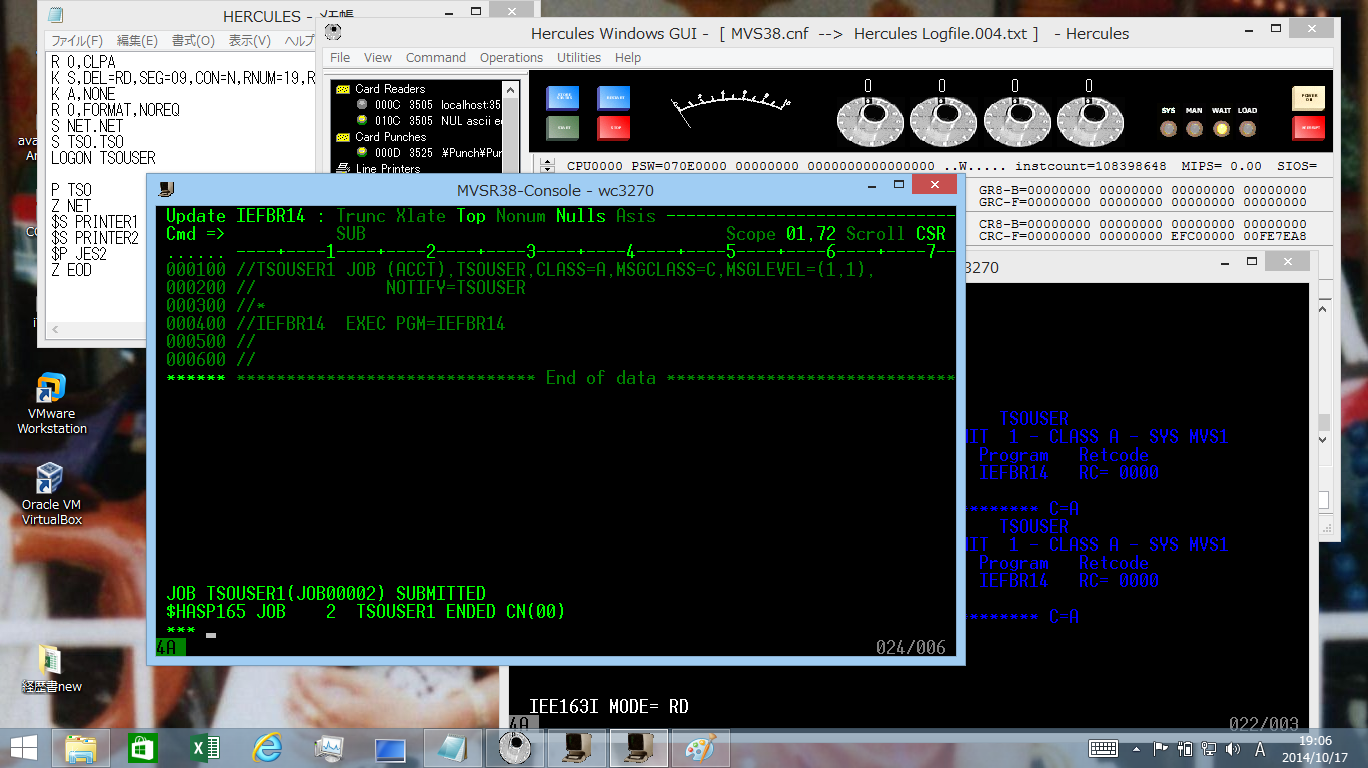Click the red STOP button in Hercules panel
The image size is (1368, 768).
tap(614, 128)
